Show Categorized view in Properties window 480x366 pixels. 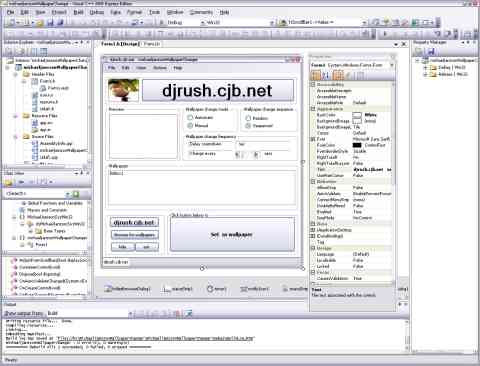316,75
